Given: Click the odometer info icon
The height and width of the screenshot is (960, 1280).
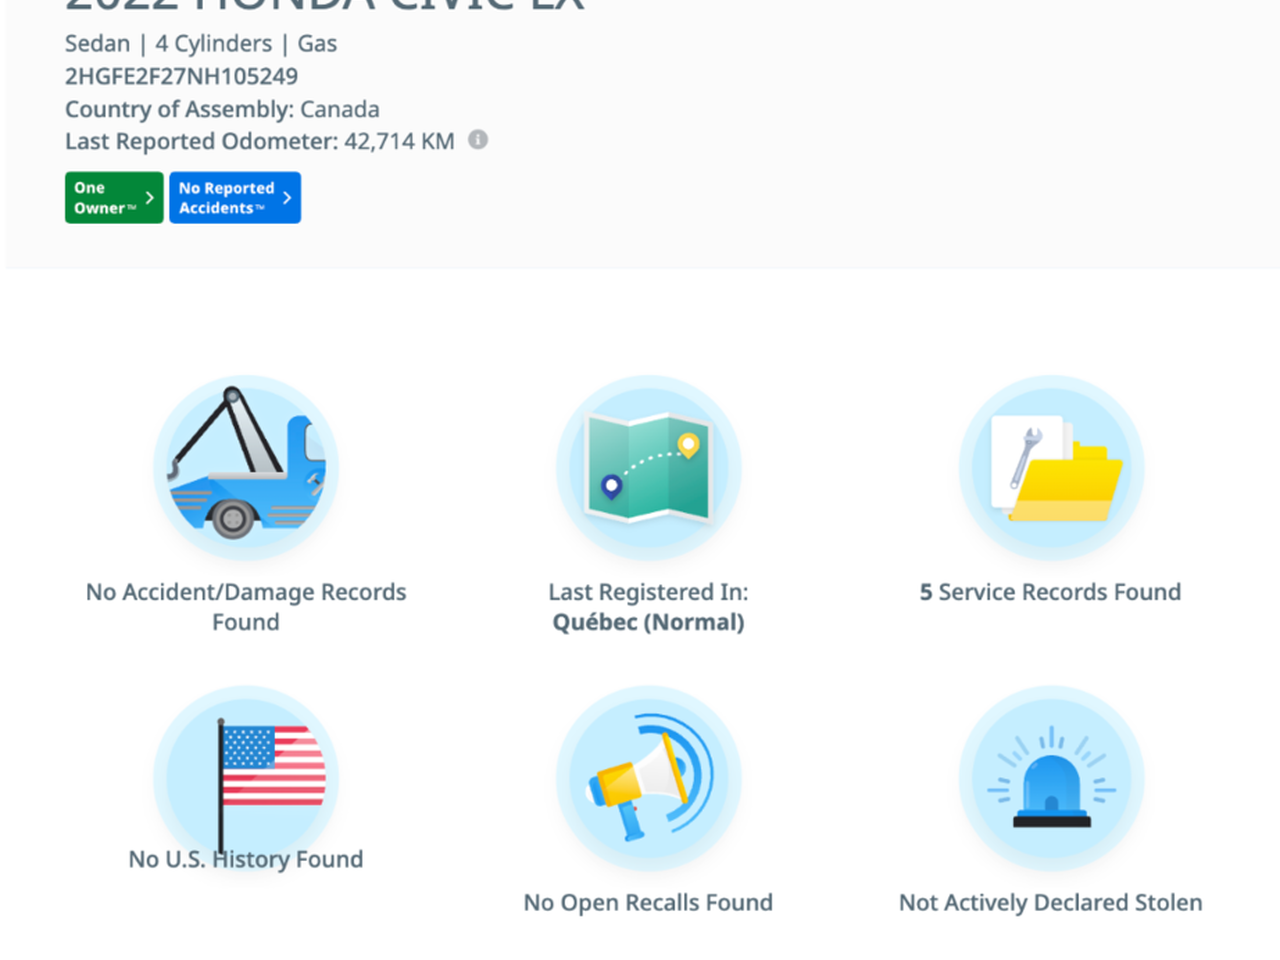Looking at the screenshot, I should tap(478, 140).
